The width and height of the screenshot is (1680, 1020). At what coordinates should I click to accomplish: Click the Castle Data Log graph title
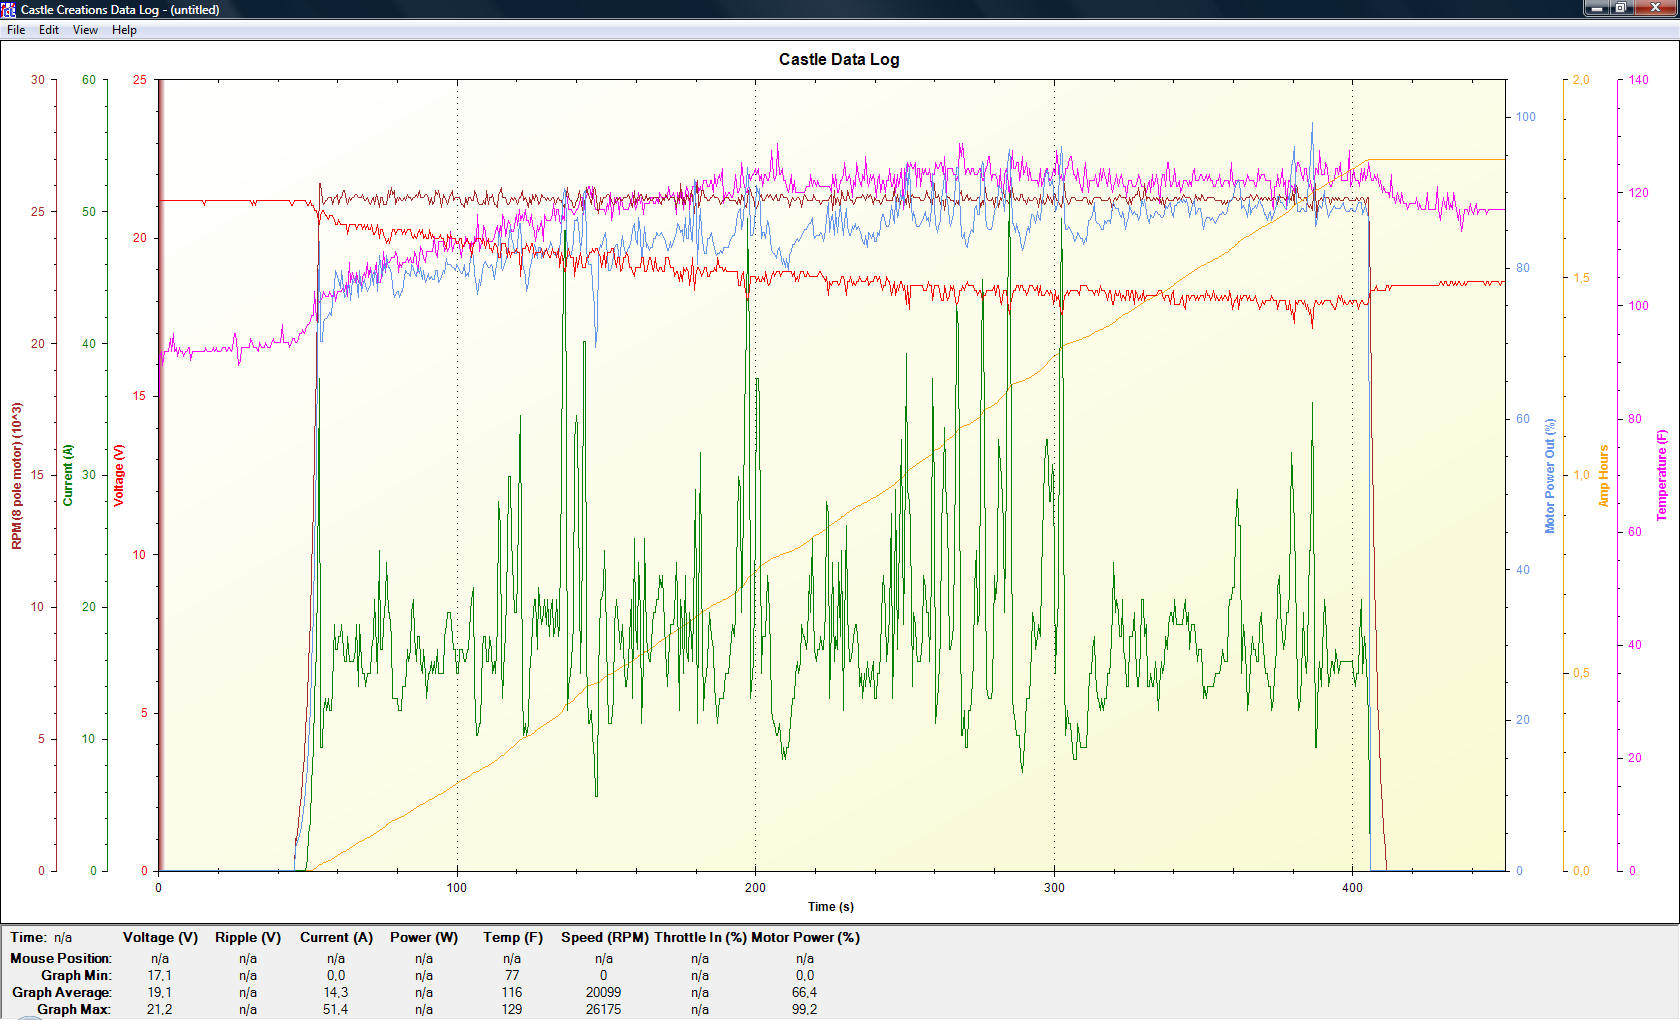click(838, 59)
